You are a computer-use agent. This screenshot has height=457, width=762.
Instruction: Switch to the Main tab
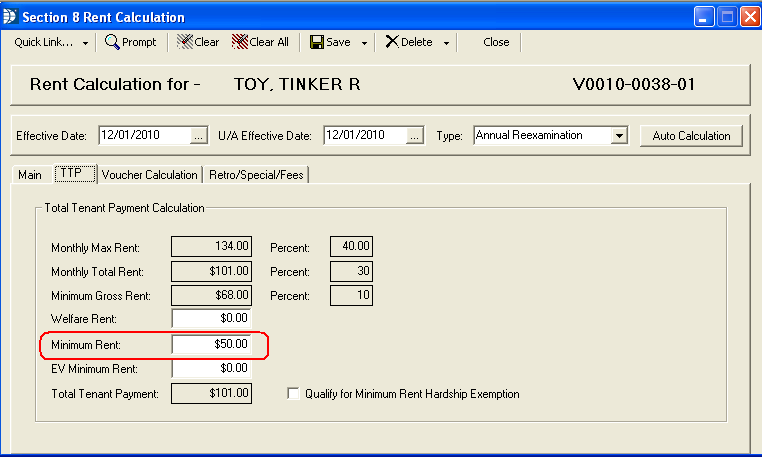pyautogui.click(x=30, y=175)
